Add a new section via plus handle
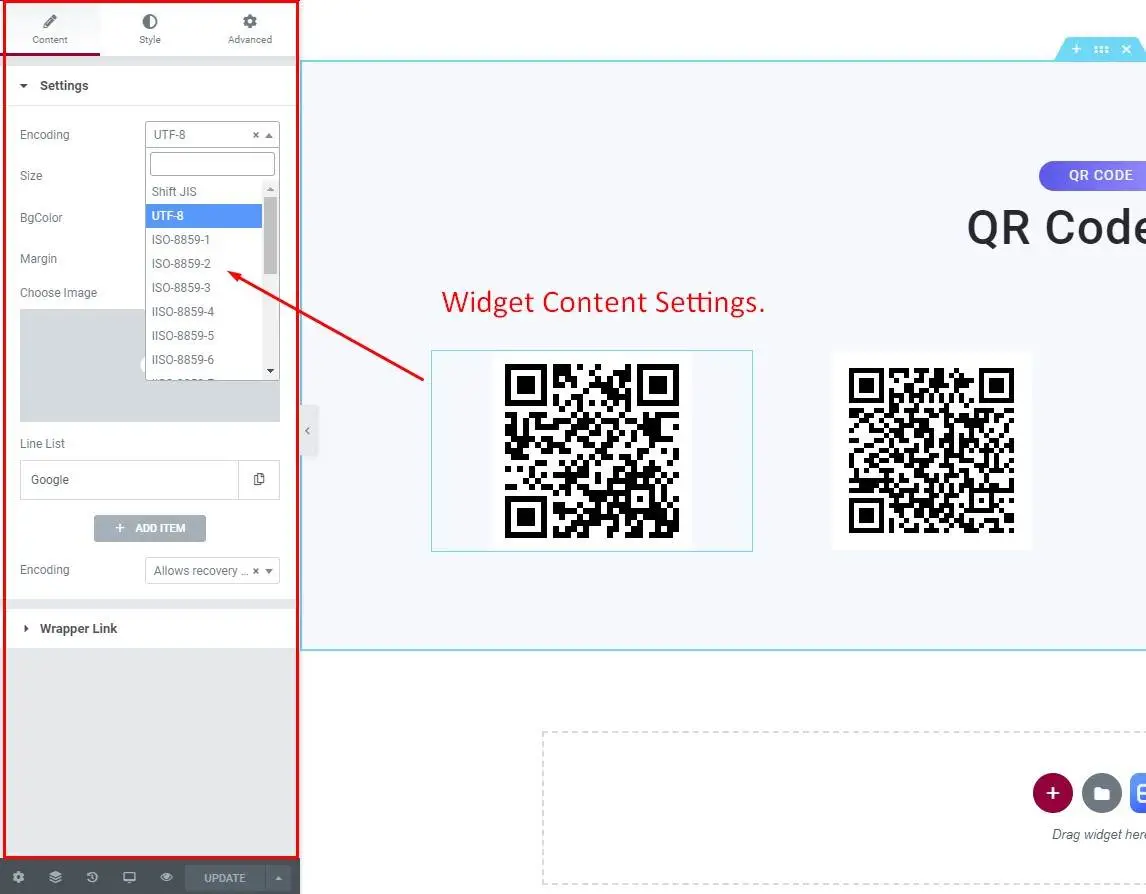Screen dimensions: 1146x894 (1076, 49)
